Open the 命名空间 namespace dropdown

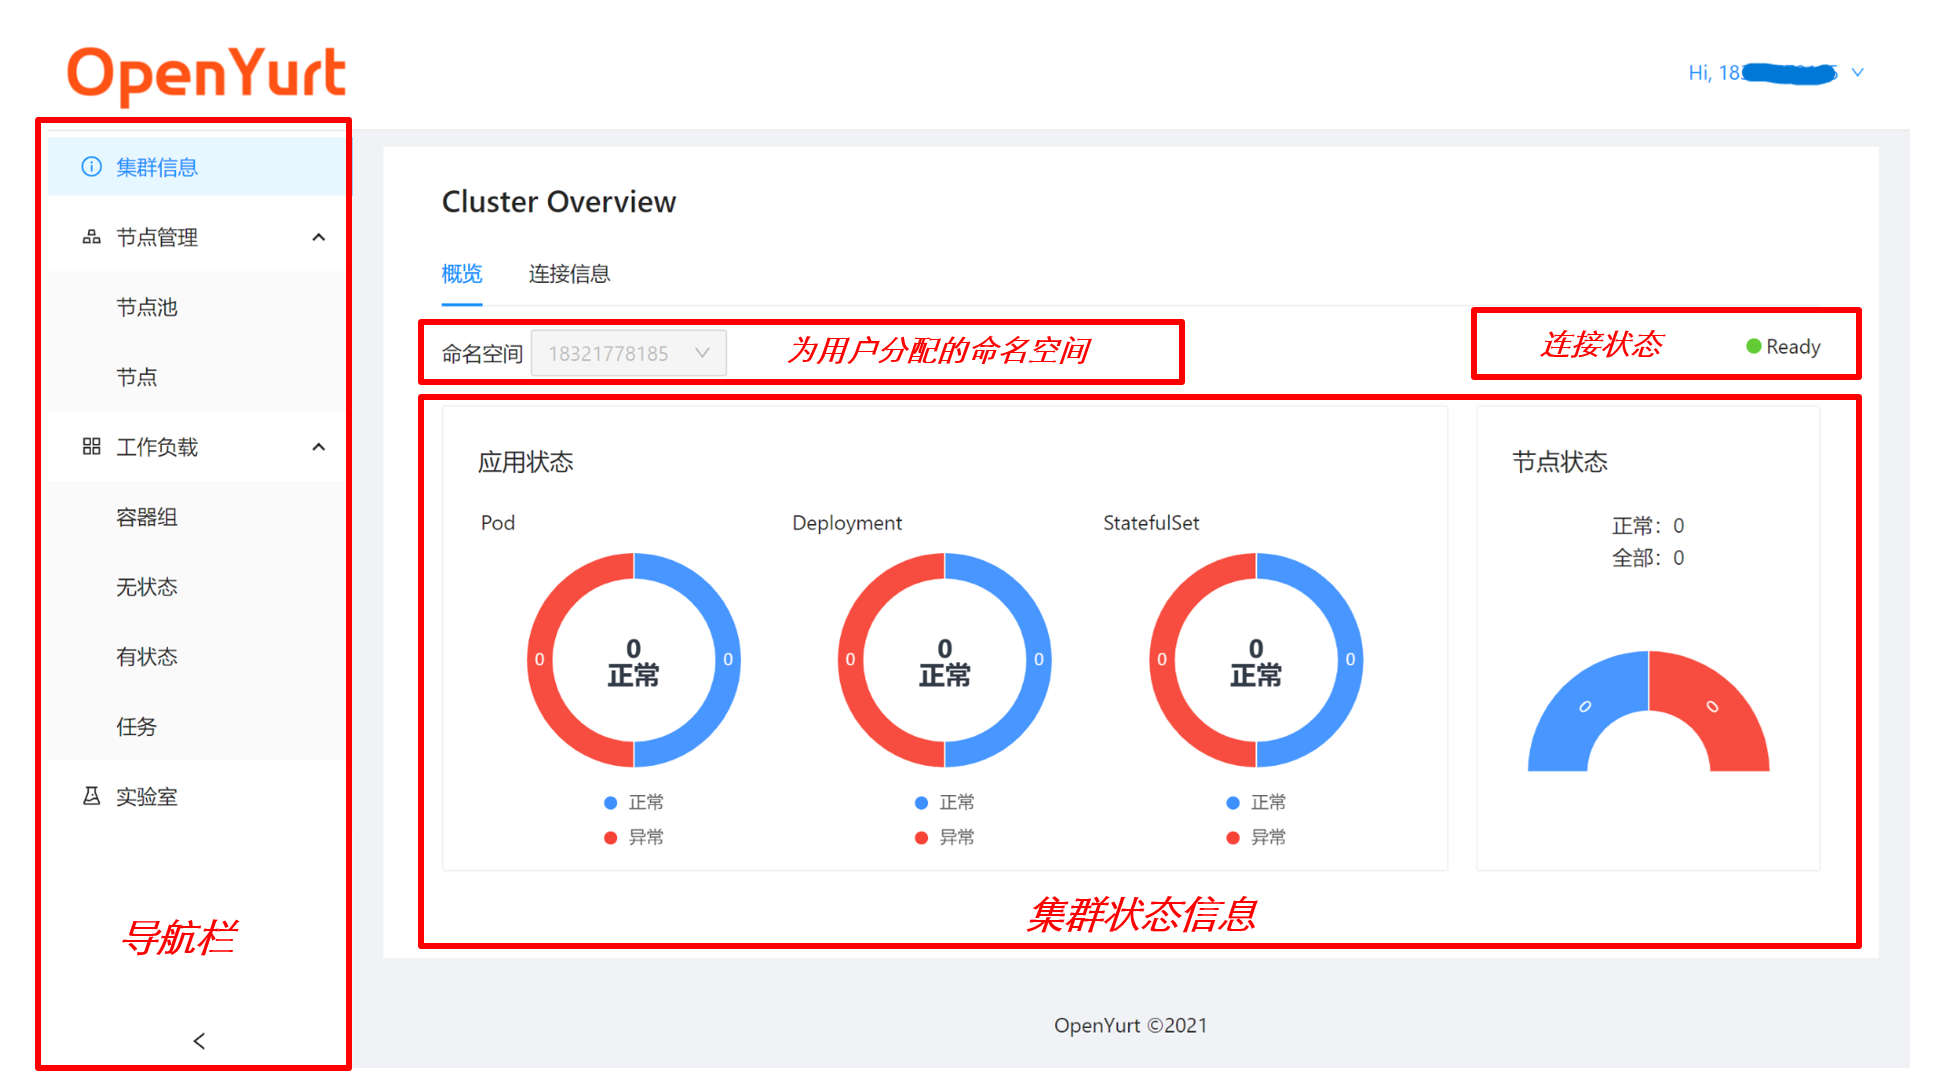628,353
